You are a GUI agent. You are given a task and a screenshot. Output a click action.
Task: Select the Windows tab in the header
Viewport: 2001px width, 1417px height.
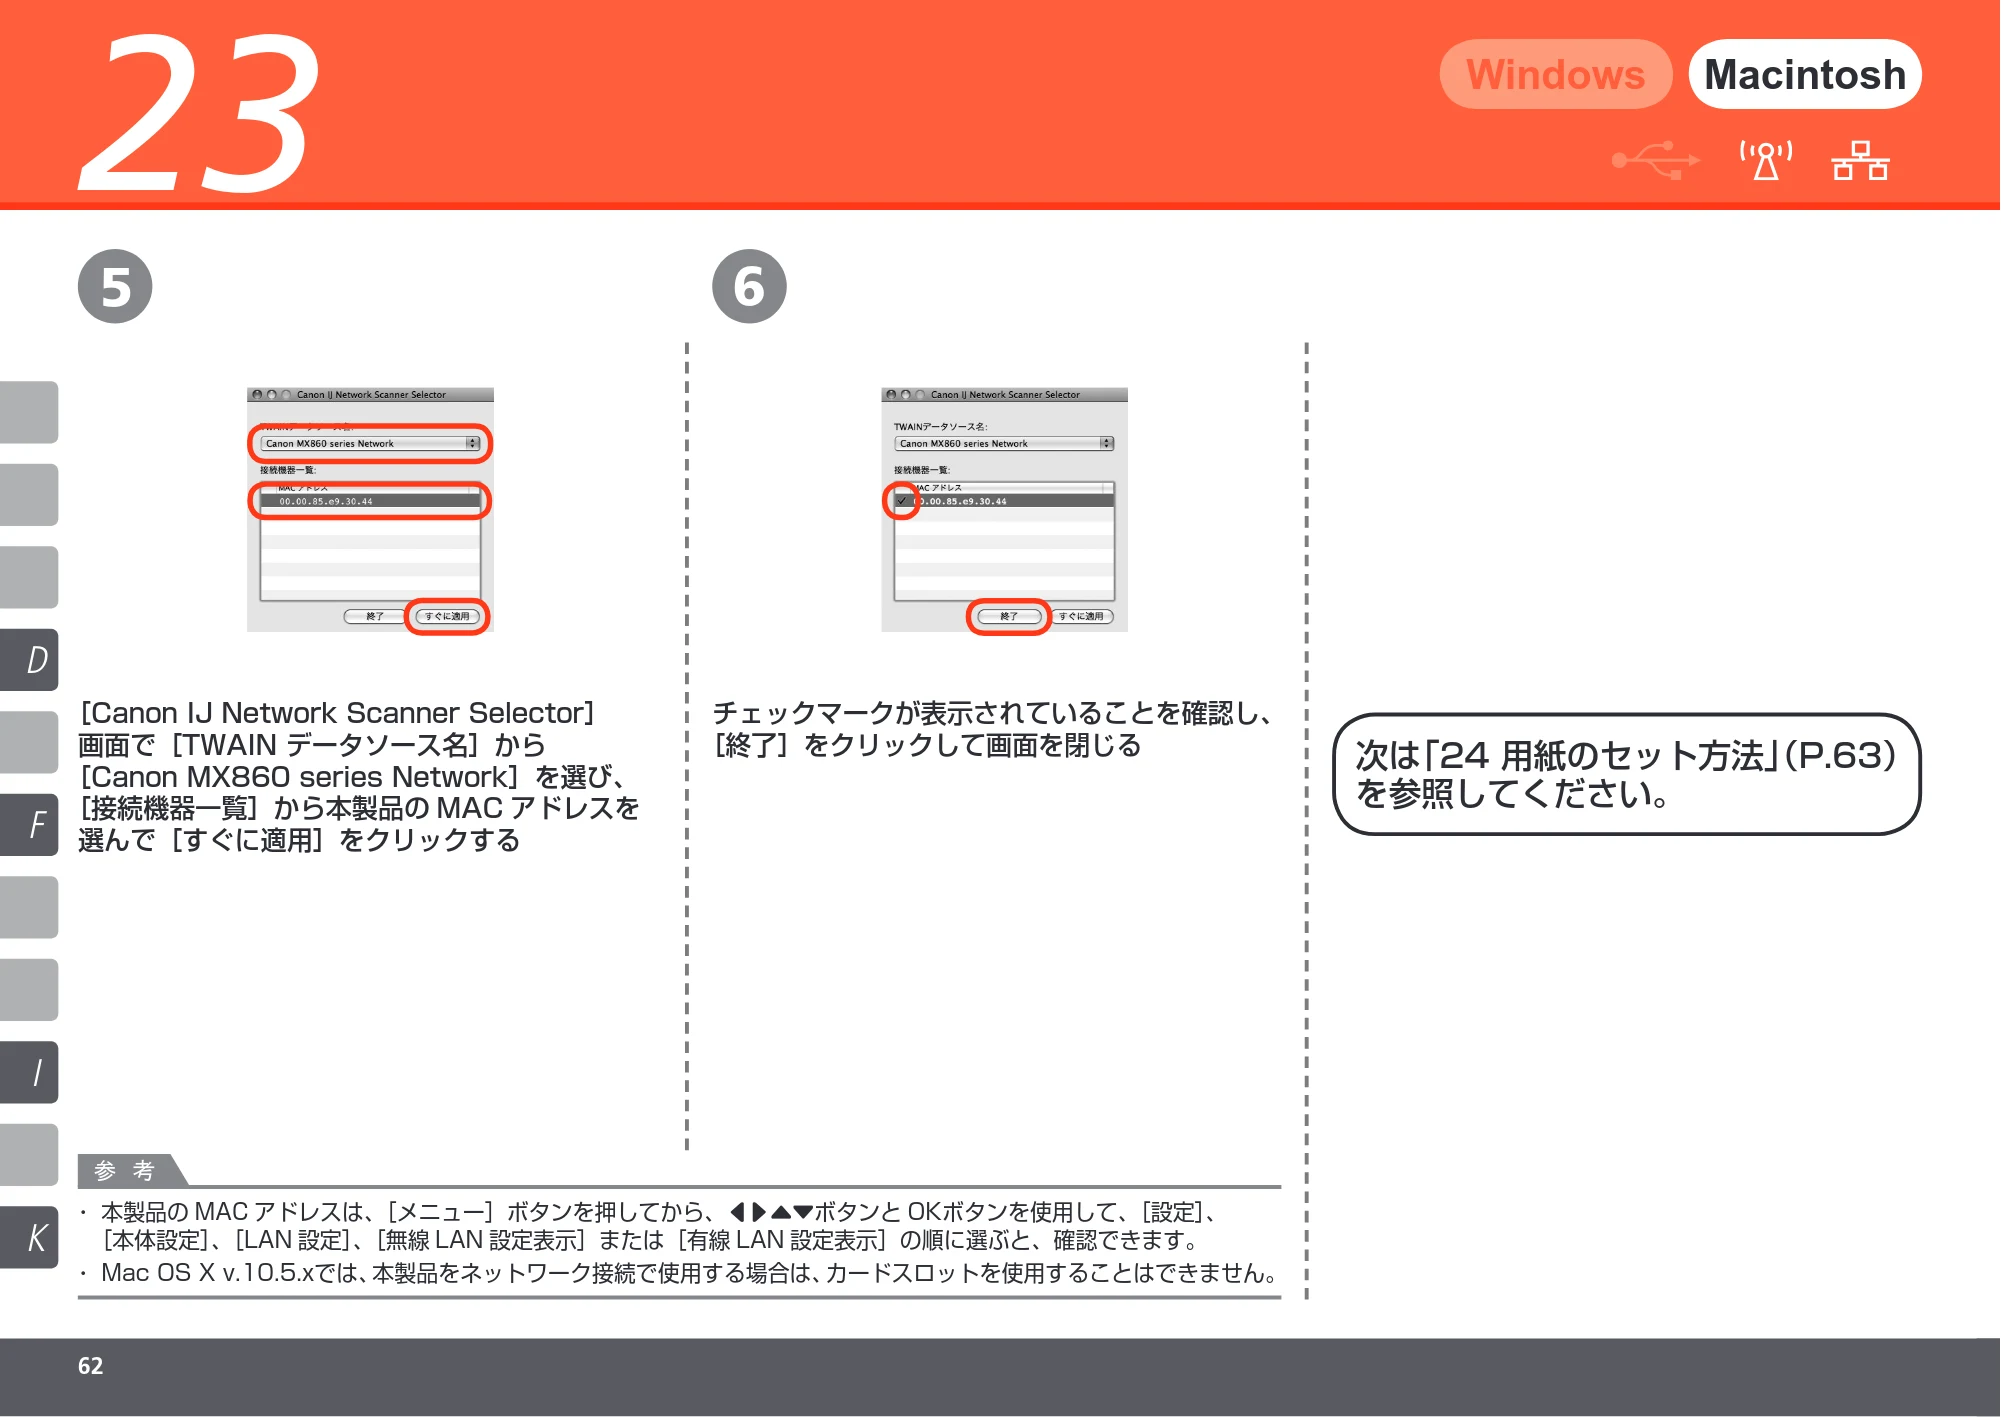tap(1555, 75)
